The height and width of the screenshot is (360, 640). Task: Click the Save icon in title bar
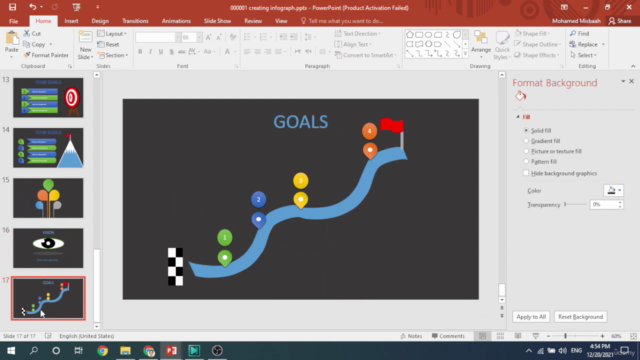click(x=12, y=7)
